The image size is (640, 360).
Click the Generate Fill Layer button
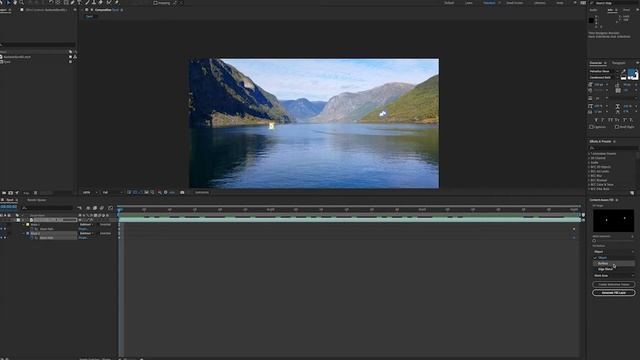pyautogui.click(x=613, y=293)
